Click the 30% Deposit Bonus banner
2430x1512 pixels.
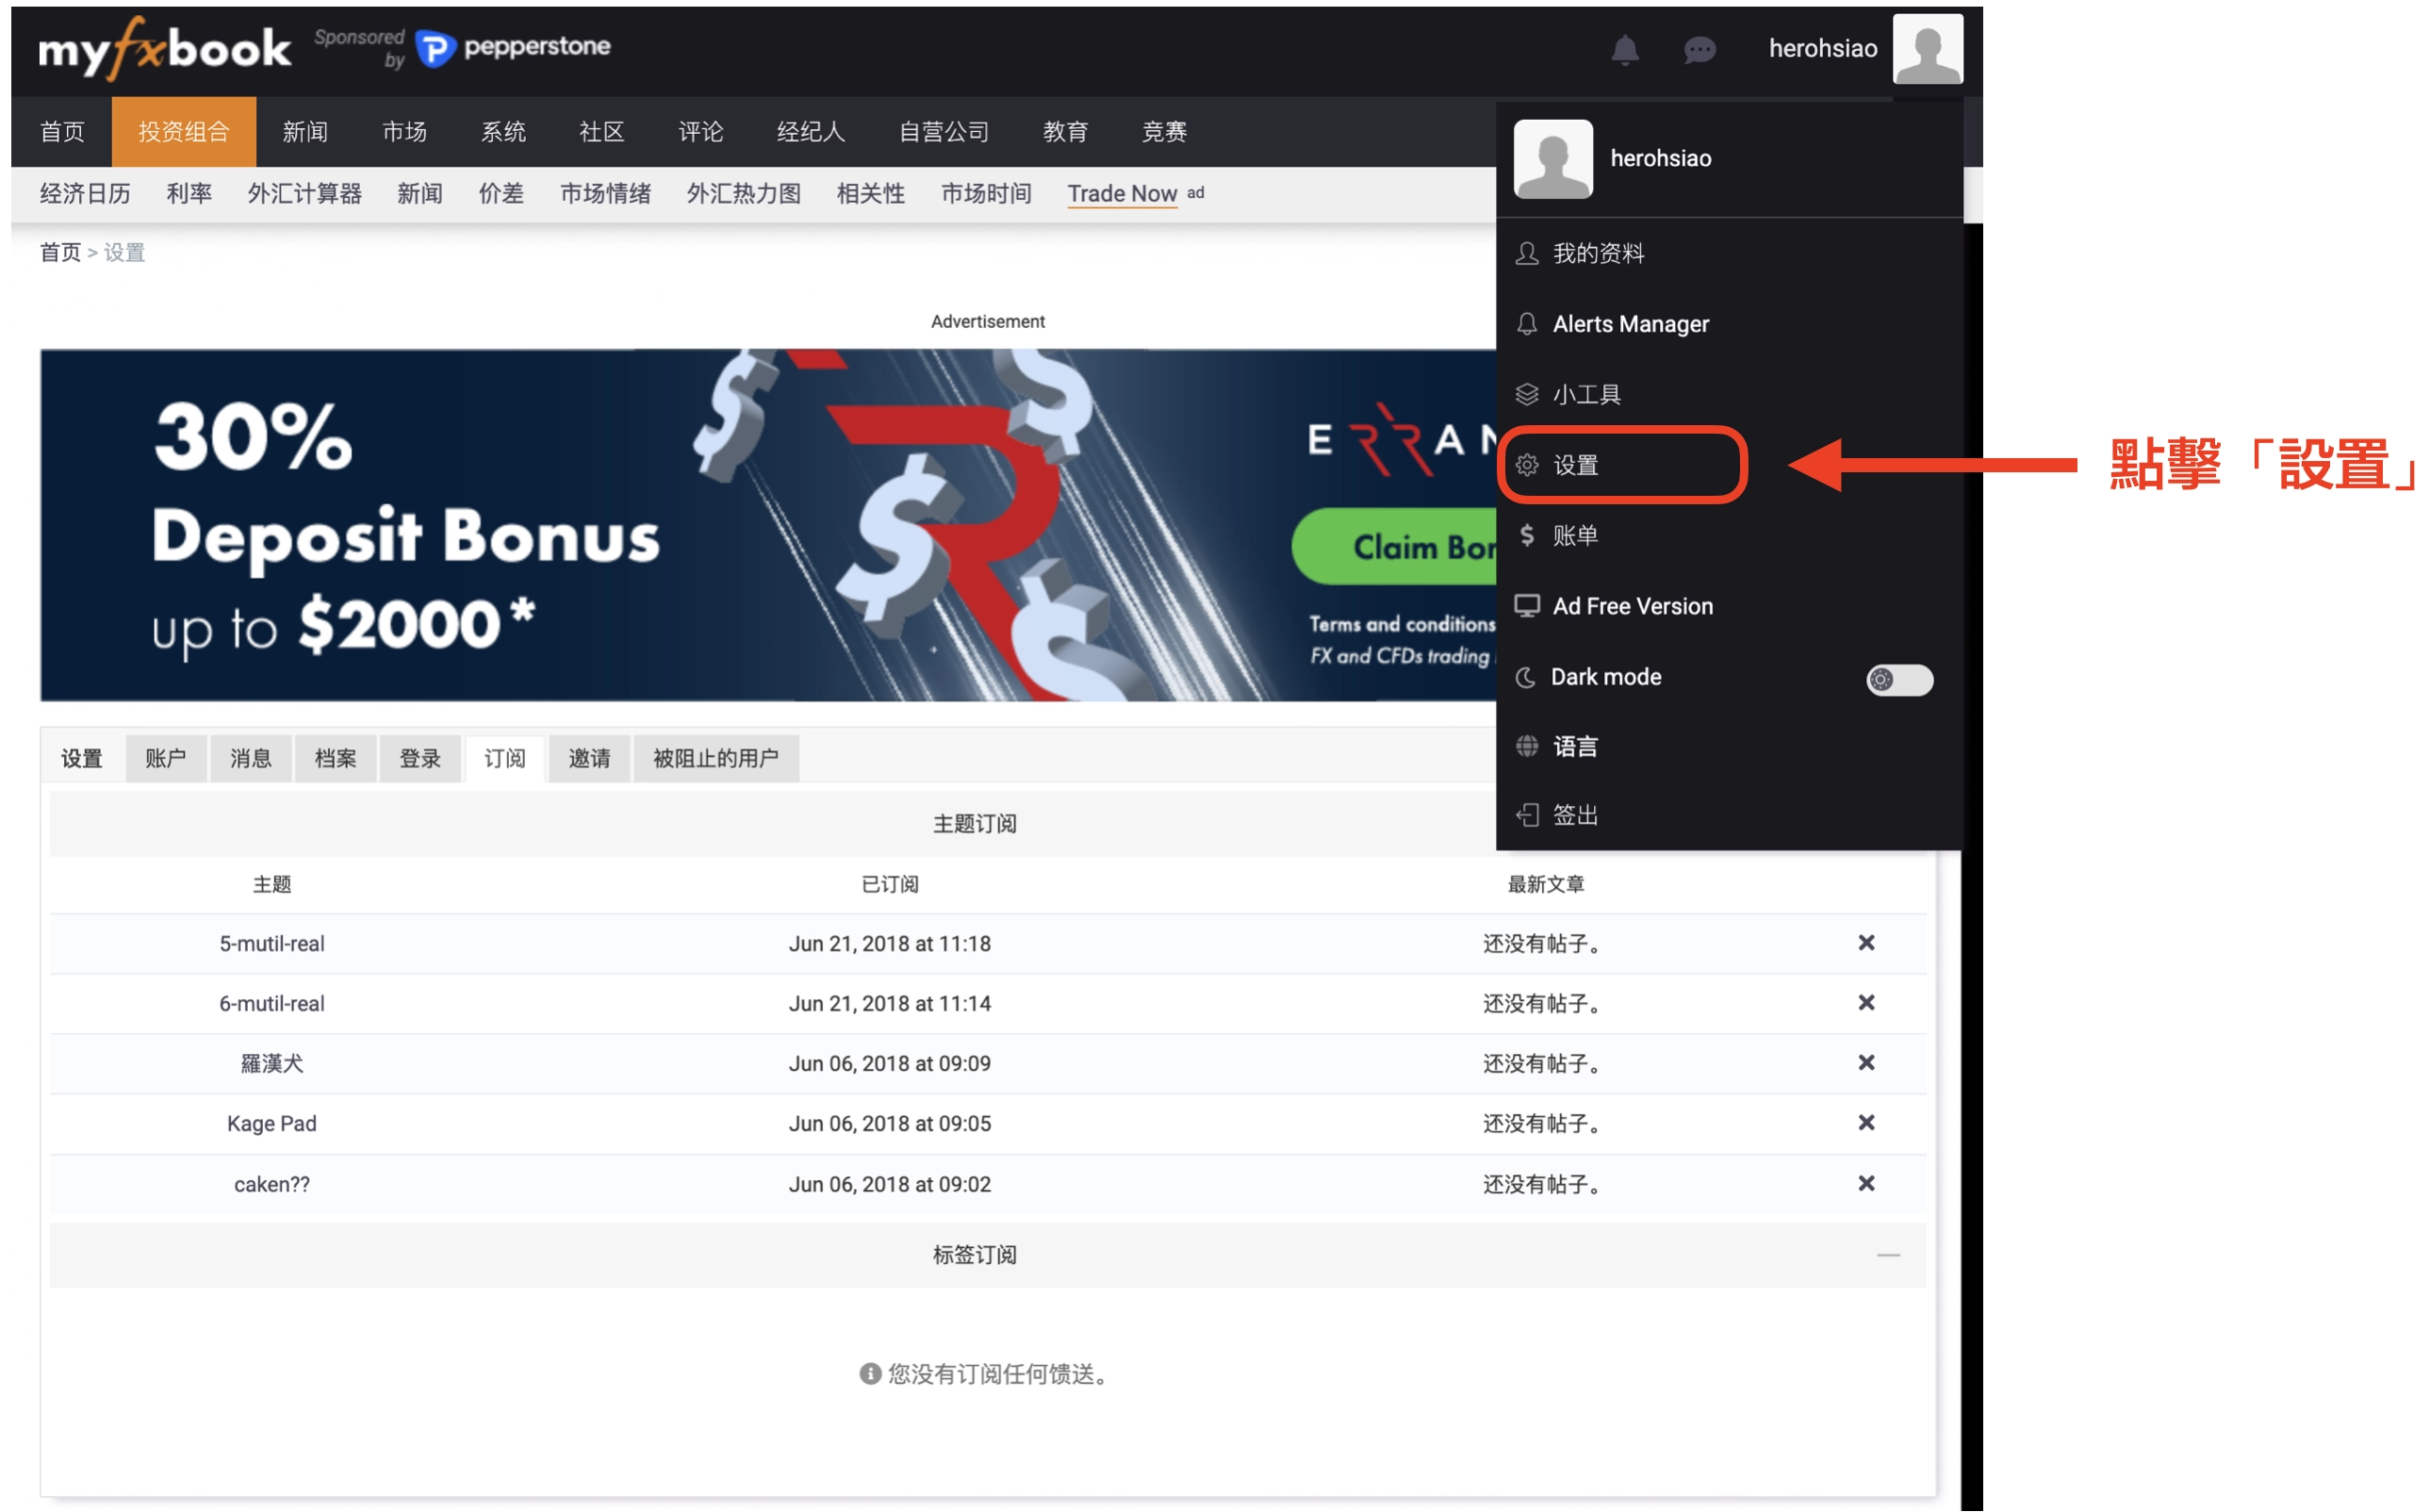point(768,525)
